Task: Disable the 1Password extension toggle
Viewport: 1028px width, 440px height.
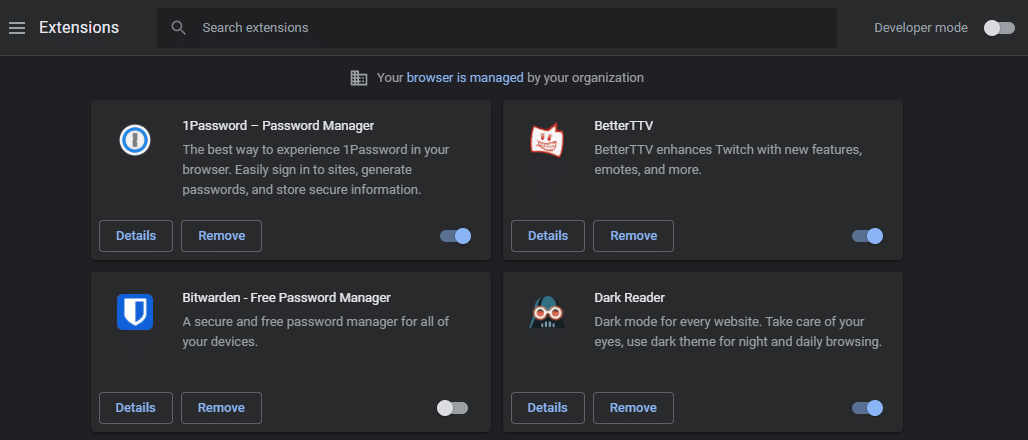Action: [x=456, y=236]
